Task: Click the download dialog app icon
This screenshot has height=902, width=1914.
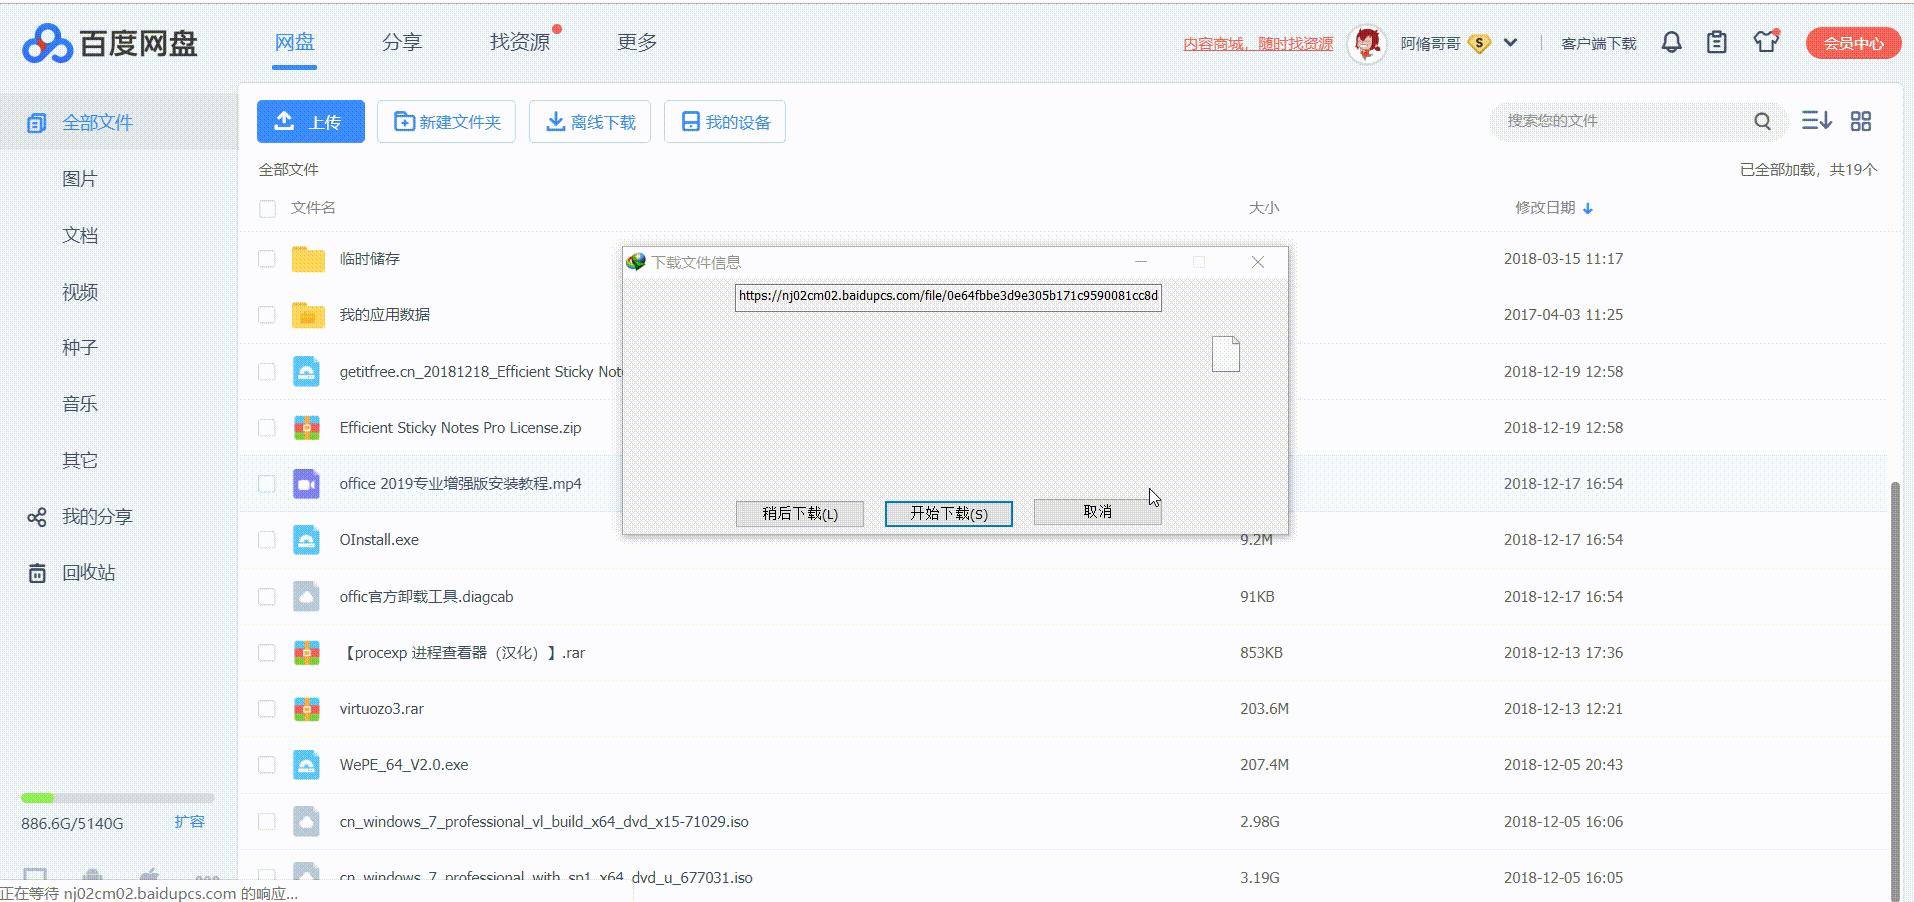Action: tap(636, 262)
